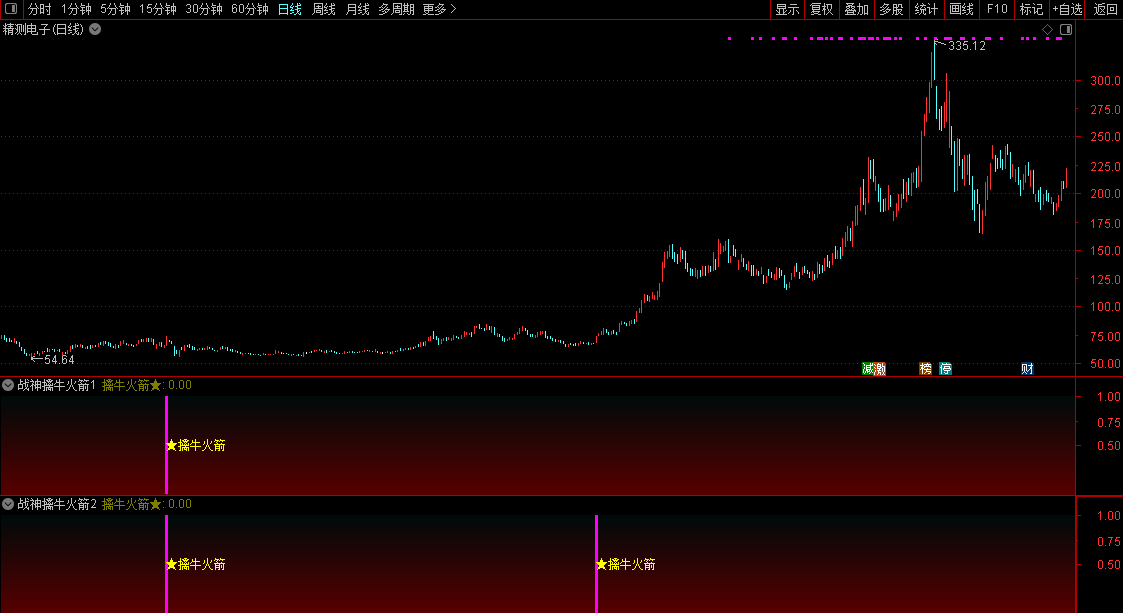The width and height of the screenshot is (1123, 613).
Task: Switch to the 周线 weekly period tab
Action: pyautogui.click(x=324, y=9)
